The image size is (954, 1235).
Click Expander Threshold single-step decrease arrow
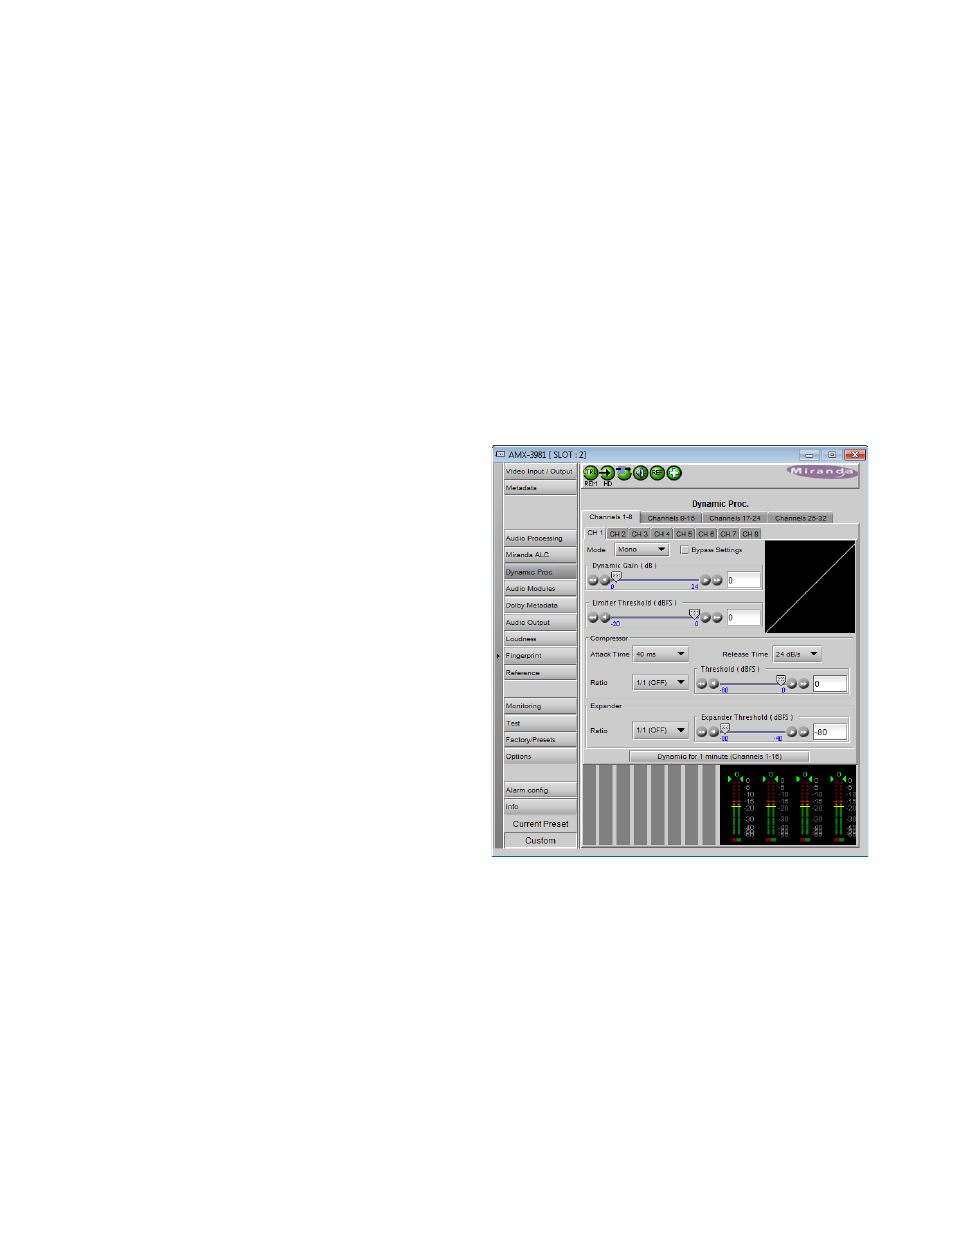pyautogui.click(x=713, y=732)
